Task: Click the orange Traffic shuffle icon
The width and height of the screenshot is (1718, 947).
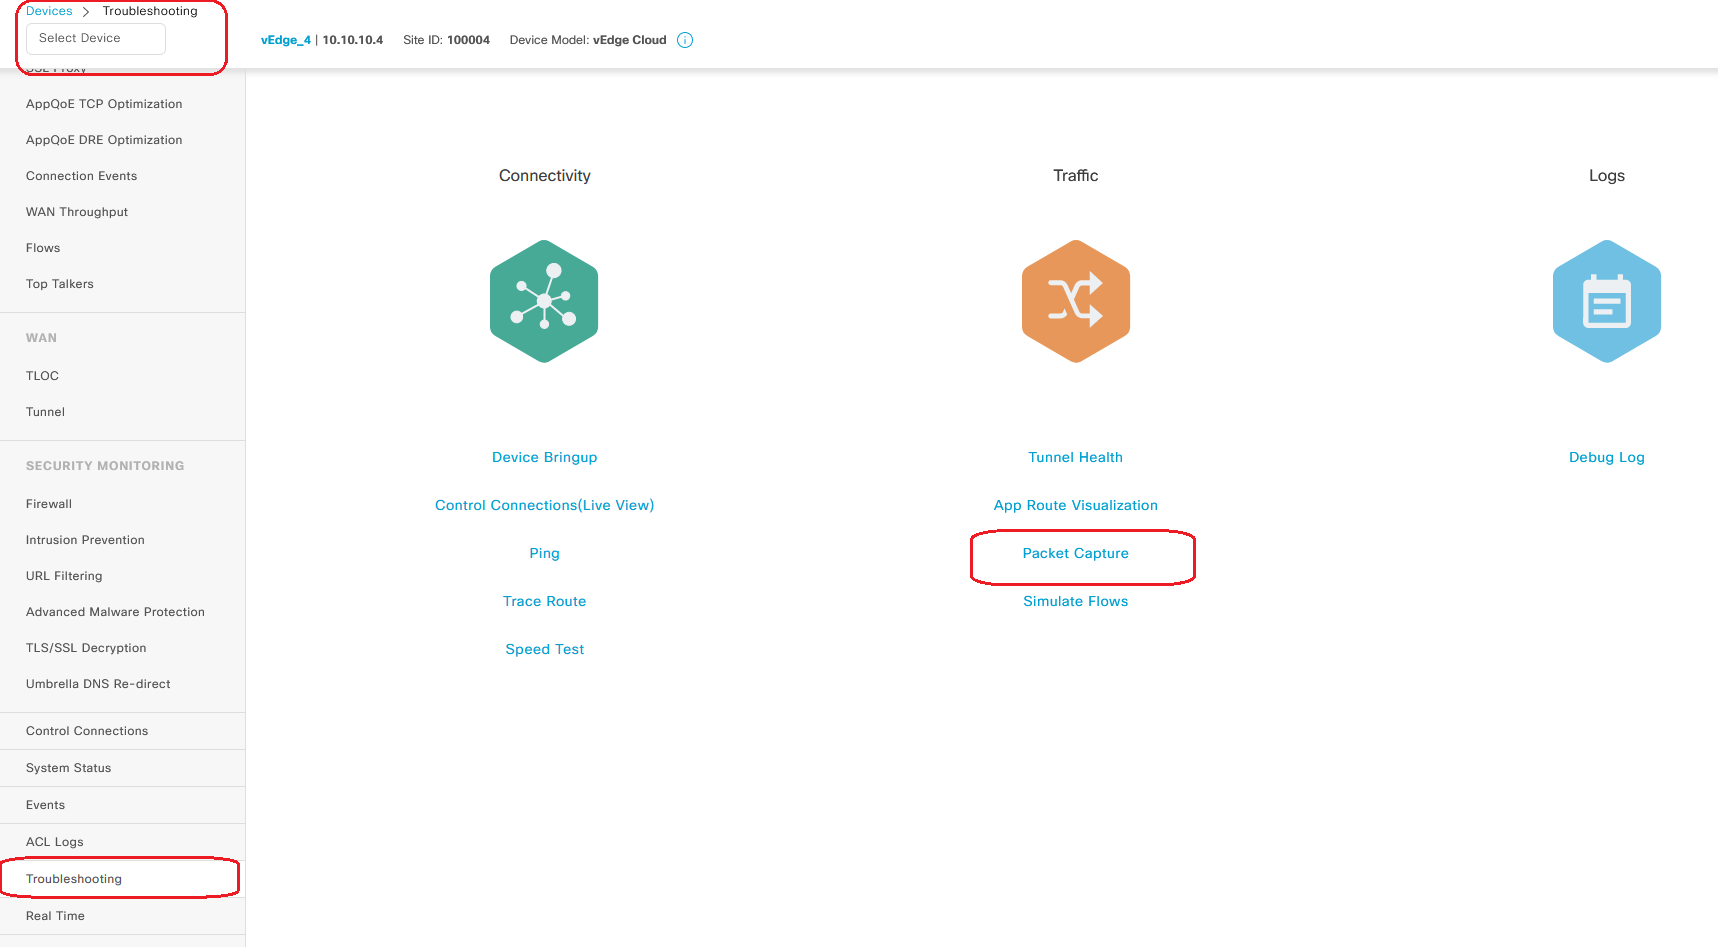Action: [1075, 301]
